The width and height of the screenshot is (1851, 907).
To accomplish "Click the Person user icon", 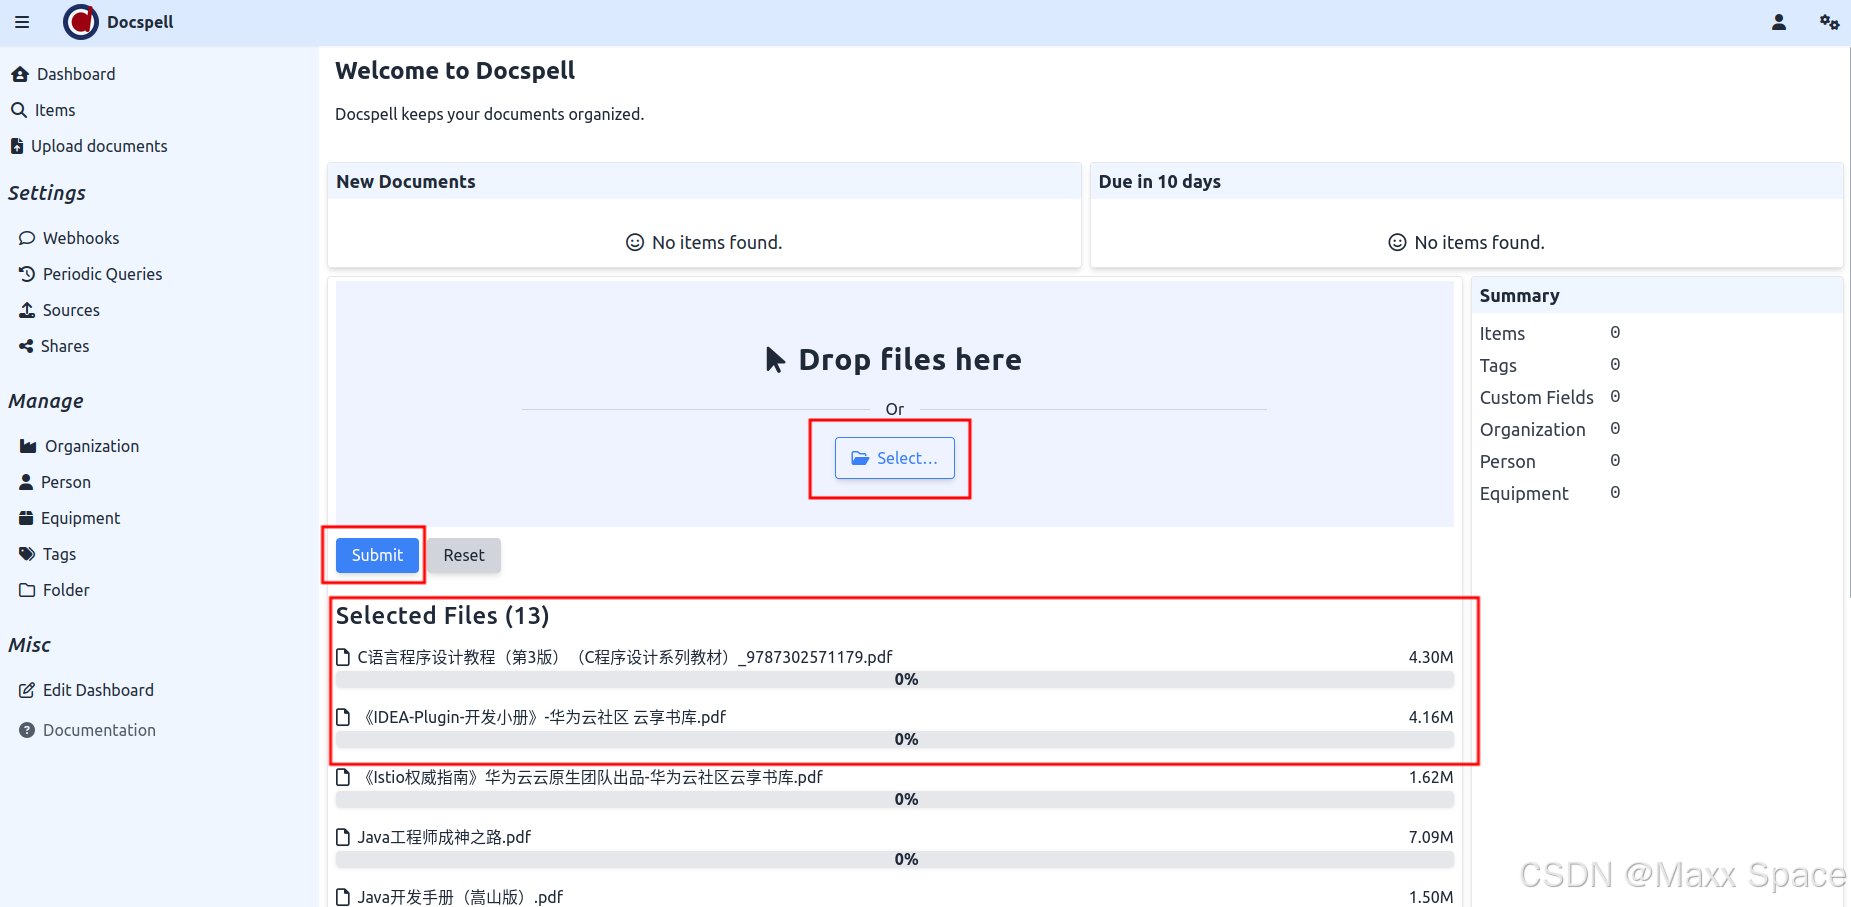I will [x=26, y=482].
